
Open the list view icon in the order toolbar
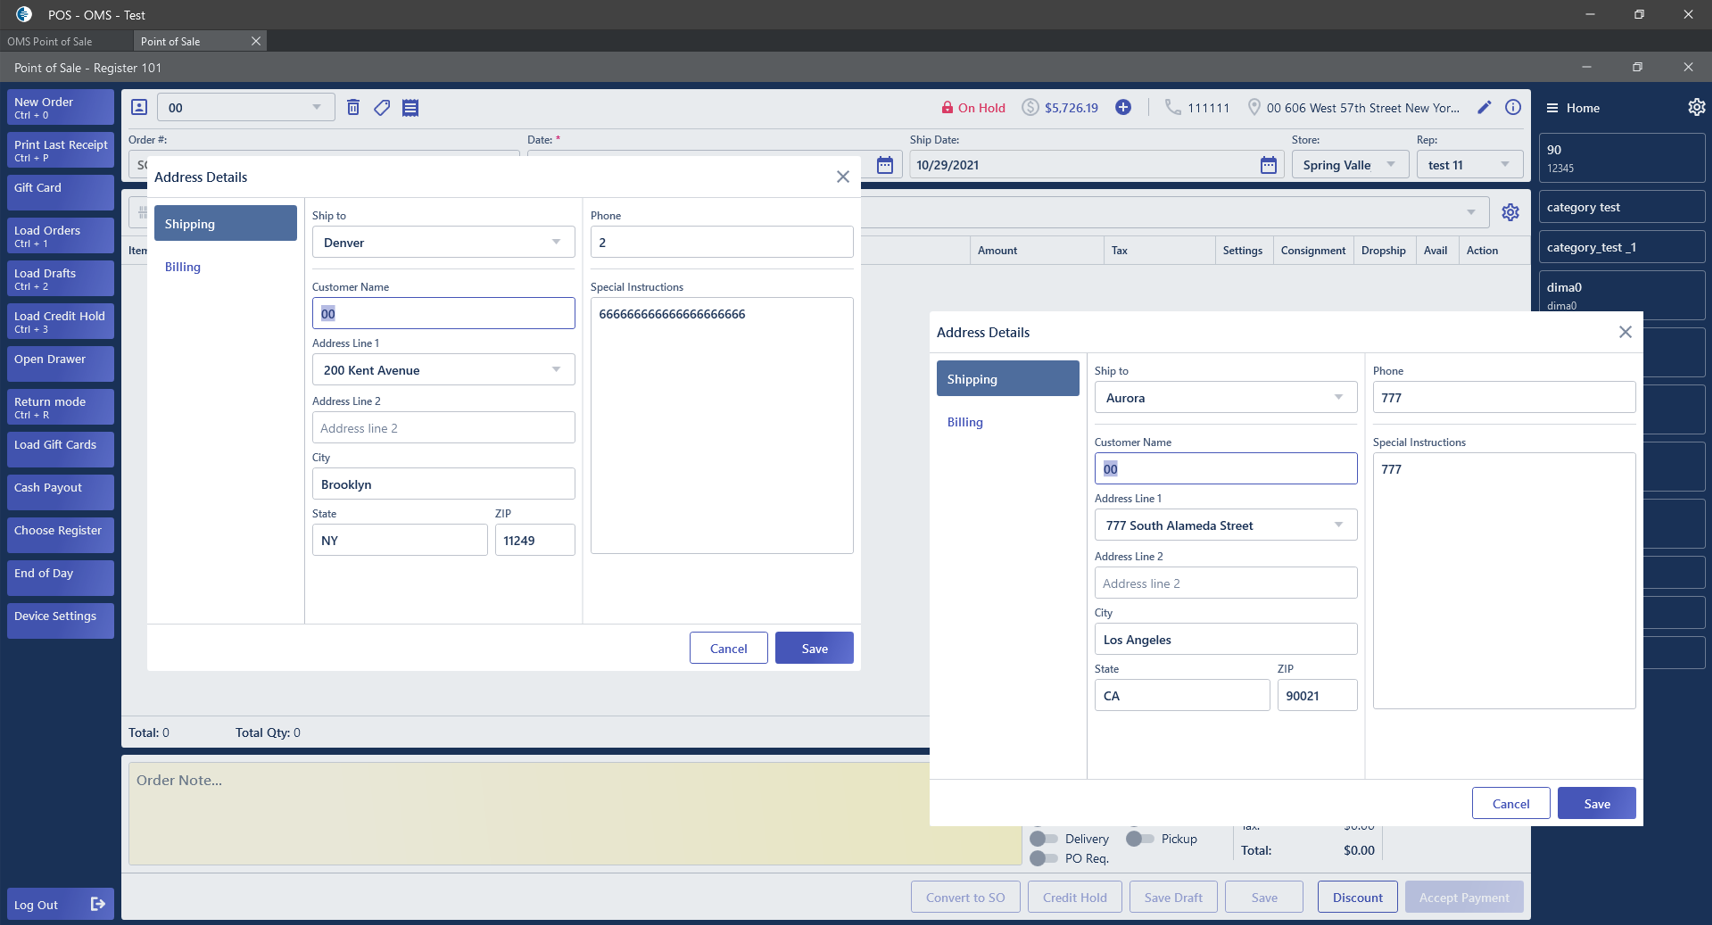pos(410,107)
